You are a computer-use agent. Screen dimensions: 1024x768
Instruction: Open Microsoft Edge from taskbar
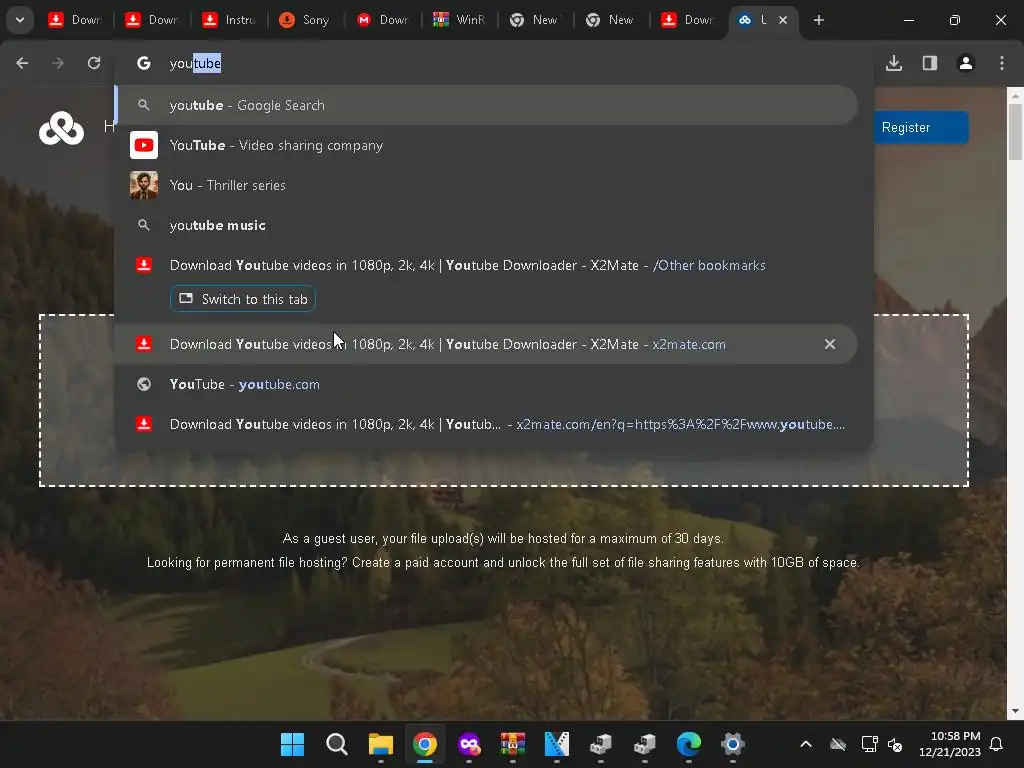[688, 744]
